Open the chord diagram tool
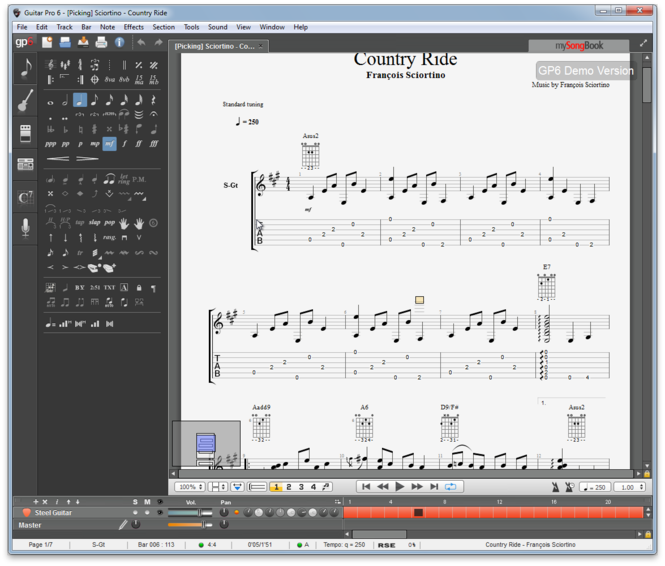 50,287
